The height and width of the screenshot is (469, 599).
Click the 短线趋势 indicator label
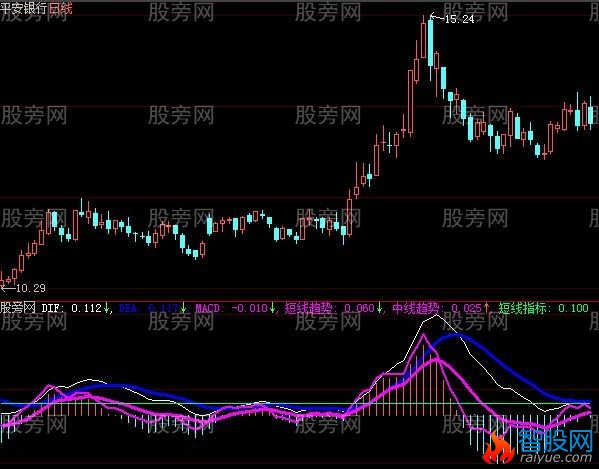(x=310, y=308)
